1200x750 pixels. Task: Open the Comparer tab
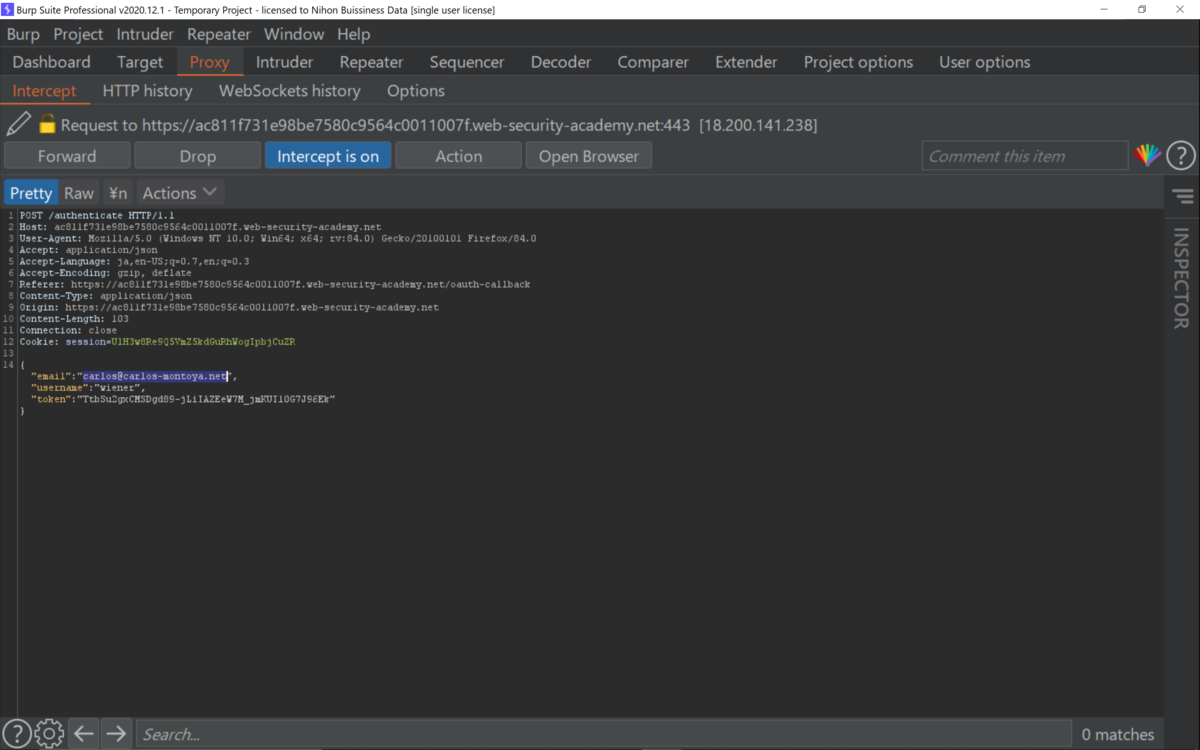(x=653, y=62)
